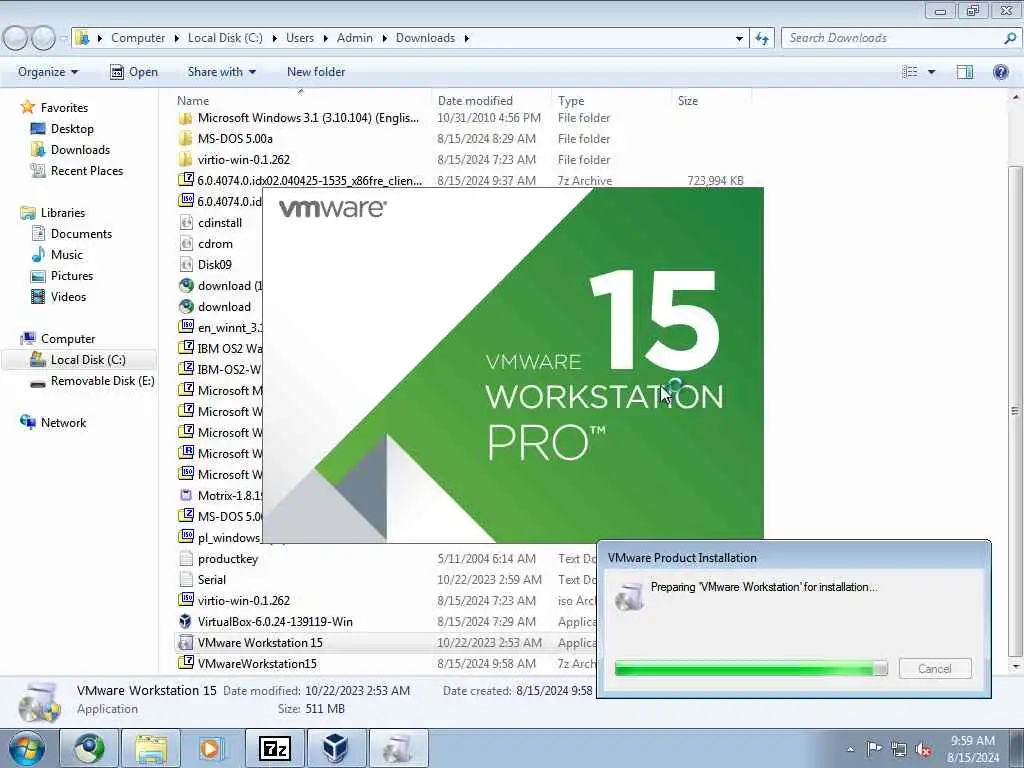Select Removable Disk (E:)
1024x768 pixels.
pyautogui.click(x=103, y=381)
